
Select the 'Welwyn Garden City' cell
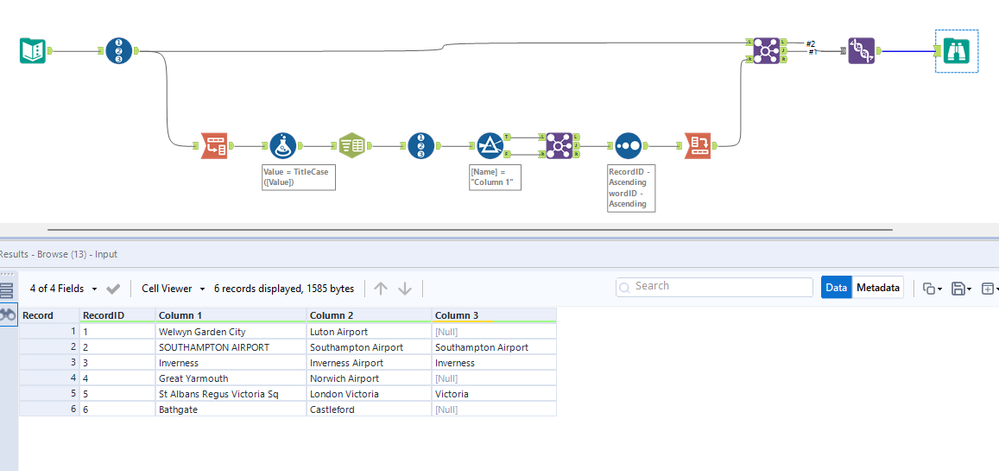coord(231,331)
